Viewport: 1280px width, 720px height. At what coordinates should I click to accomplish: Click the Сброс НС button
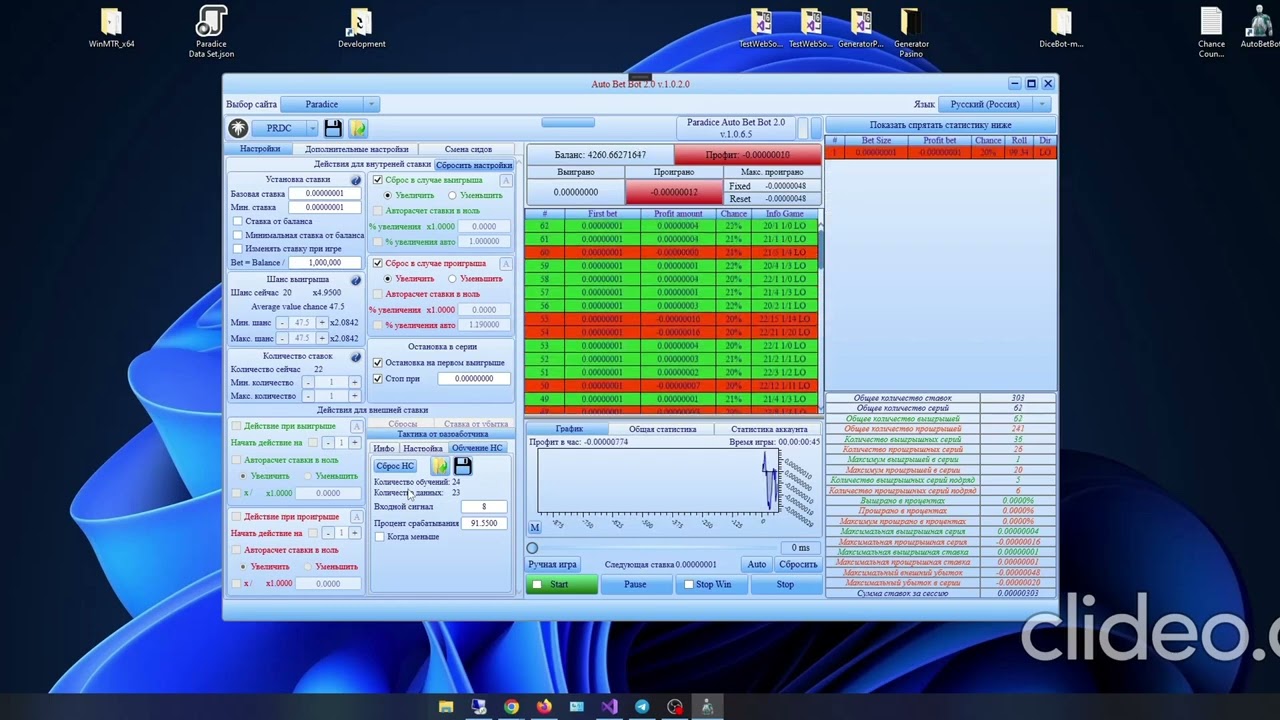395,466
